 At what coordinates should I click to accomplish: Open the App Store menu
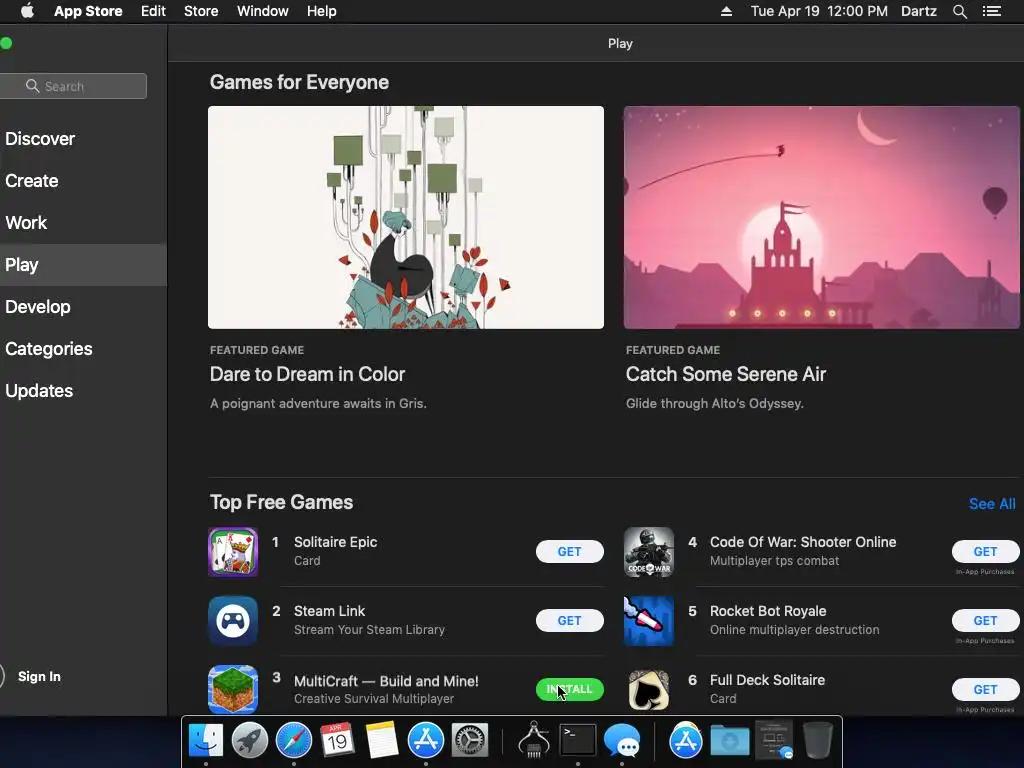click(x=88, y=11)
